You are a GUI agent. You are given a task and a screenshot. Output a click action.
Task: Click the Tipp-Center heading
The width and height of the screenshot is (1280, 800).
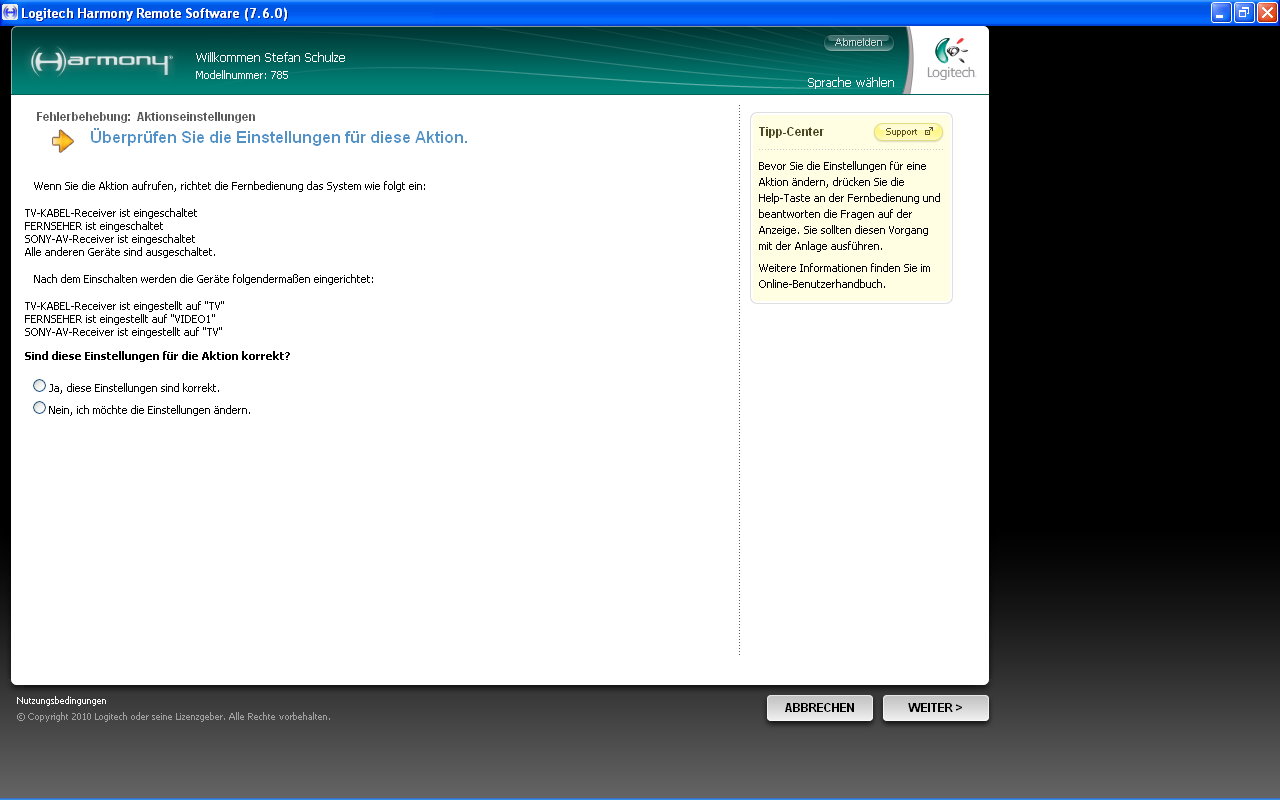(x=791, y=132)
